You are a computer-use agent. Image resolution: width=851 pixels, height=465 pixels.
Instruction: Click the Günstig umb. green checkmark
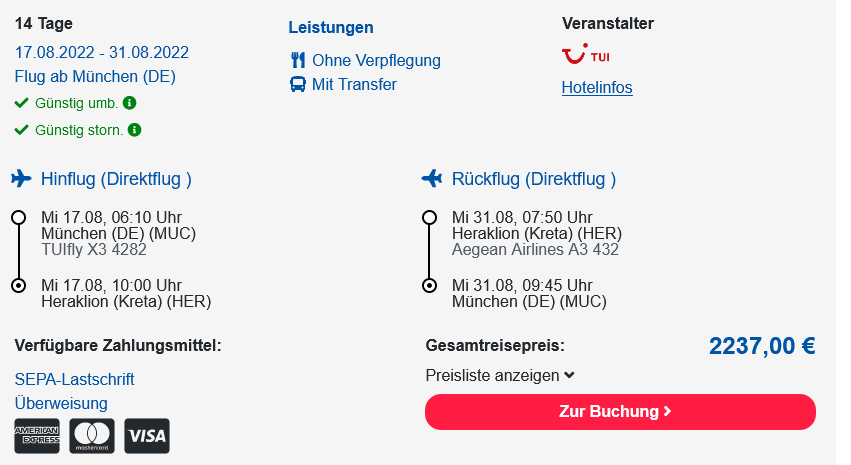click(21, 103)
